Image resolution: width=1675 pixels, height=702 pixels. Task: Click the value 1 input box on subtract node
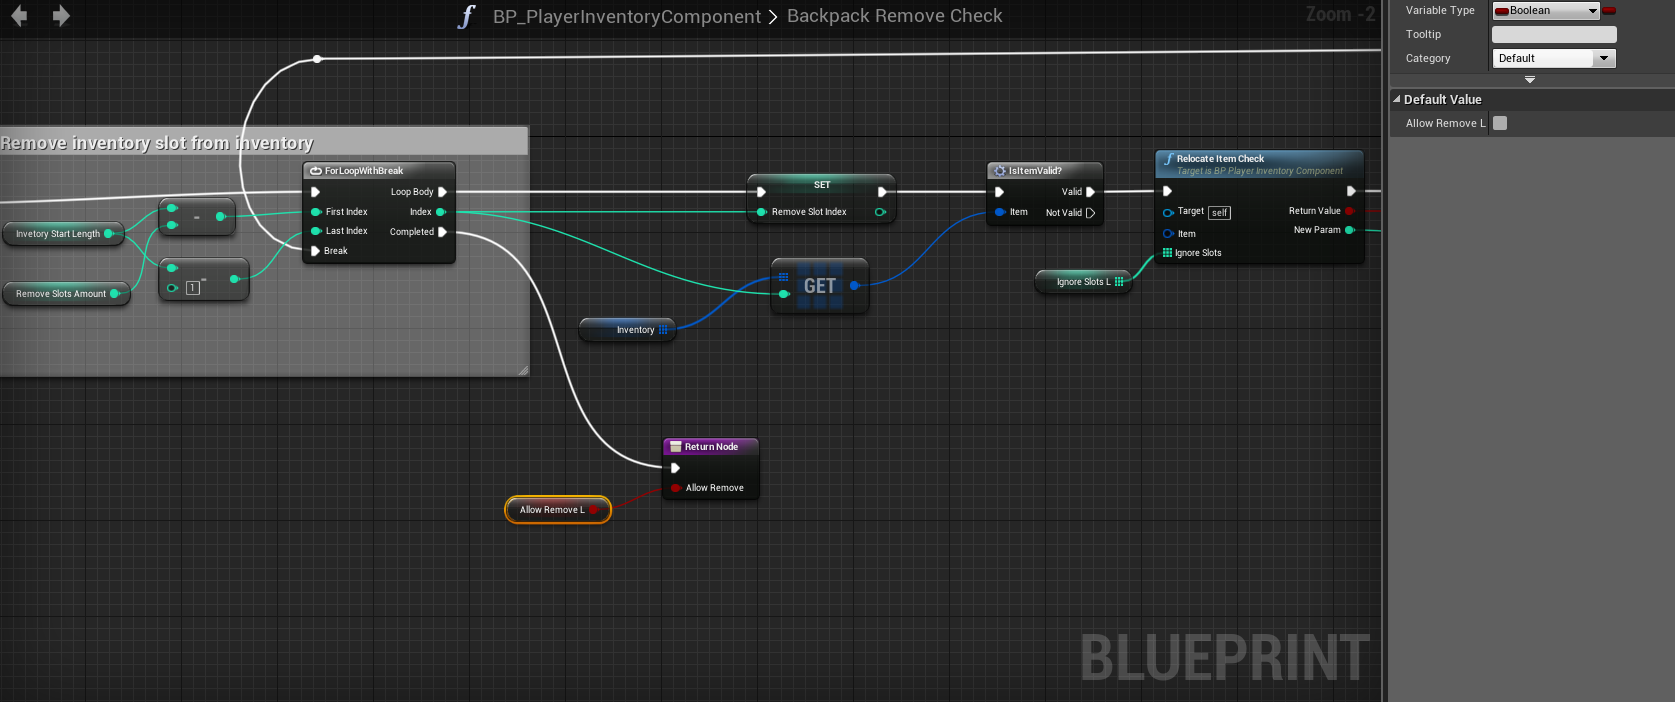[x=193, y=288]
